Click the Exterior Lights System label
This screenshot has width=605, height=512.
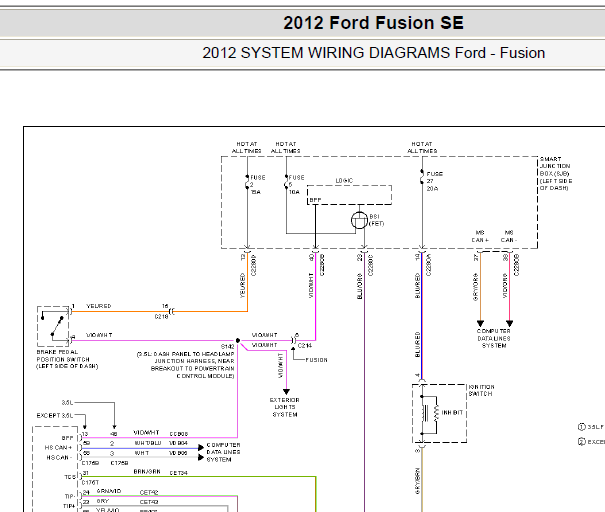point(285,407)
